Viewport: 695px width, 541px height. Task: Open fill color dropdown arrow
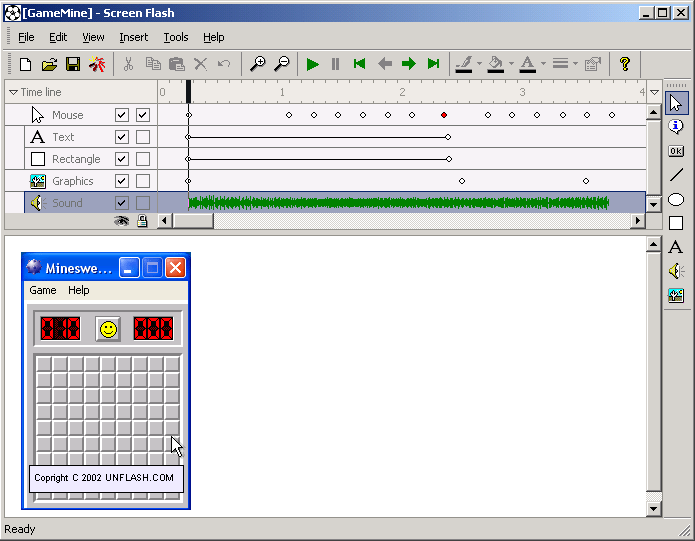coord(511,64)
